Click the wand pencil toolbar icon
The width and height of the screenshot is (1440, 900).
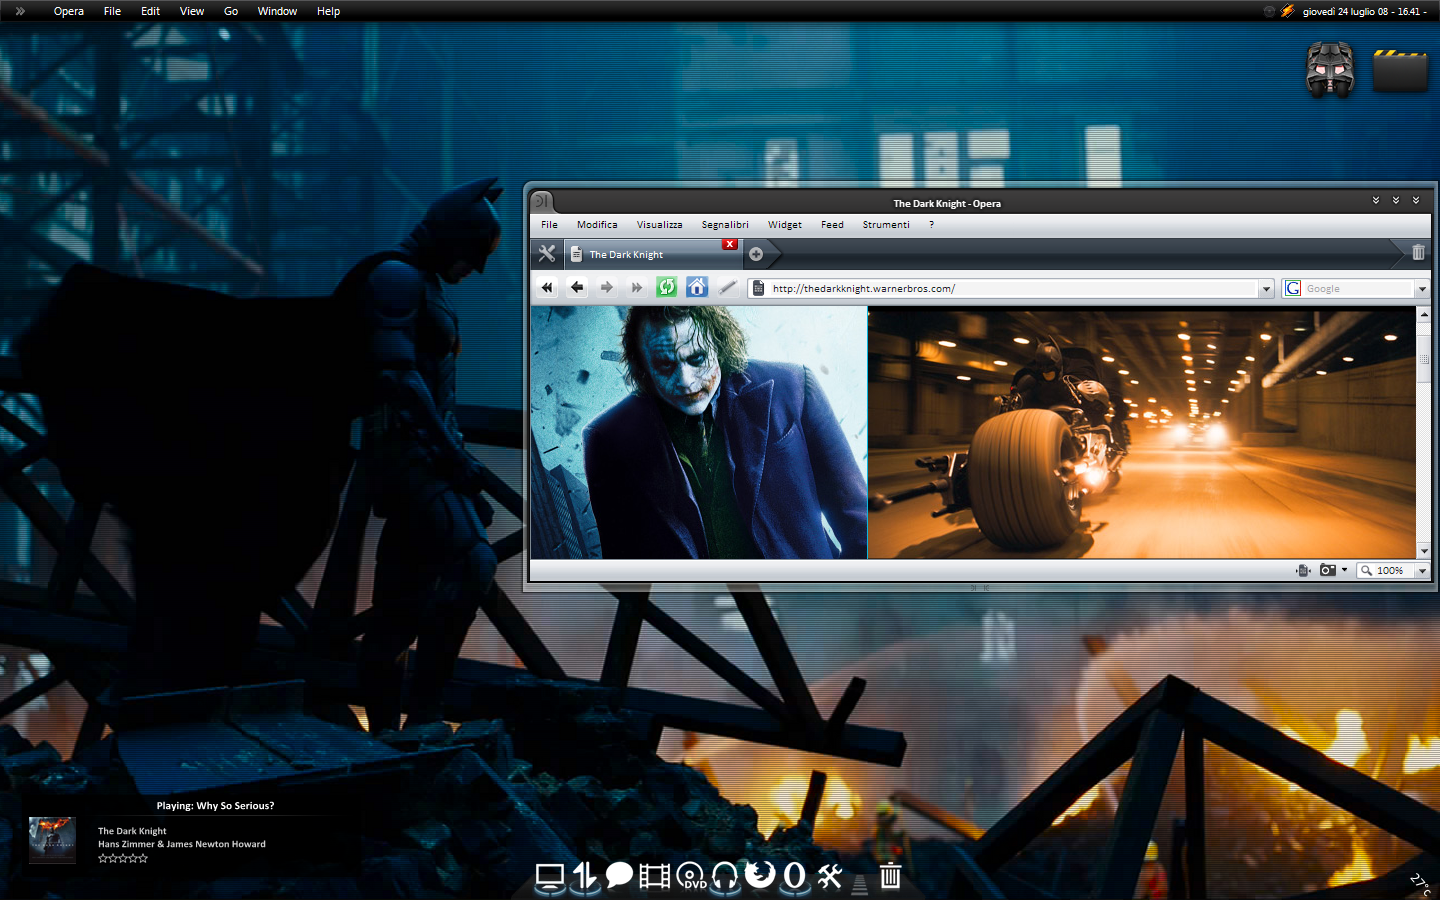pos(728,288)
